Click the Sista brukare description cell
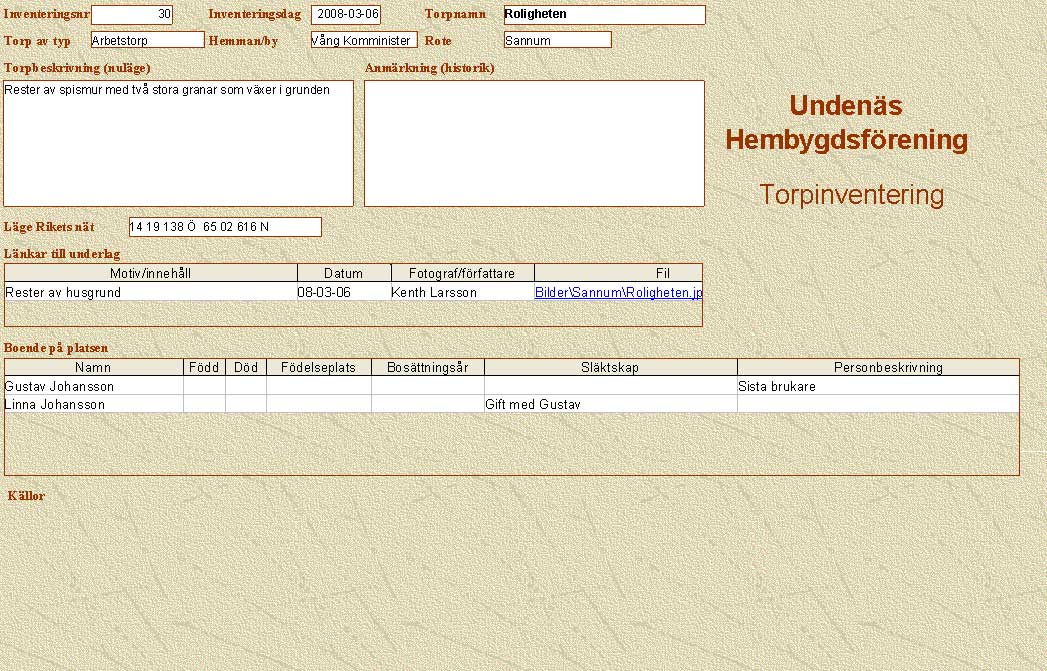Viewport: 1047px width, 671px height. 877,386
